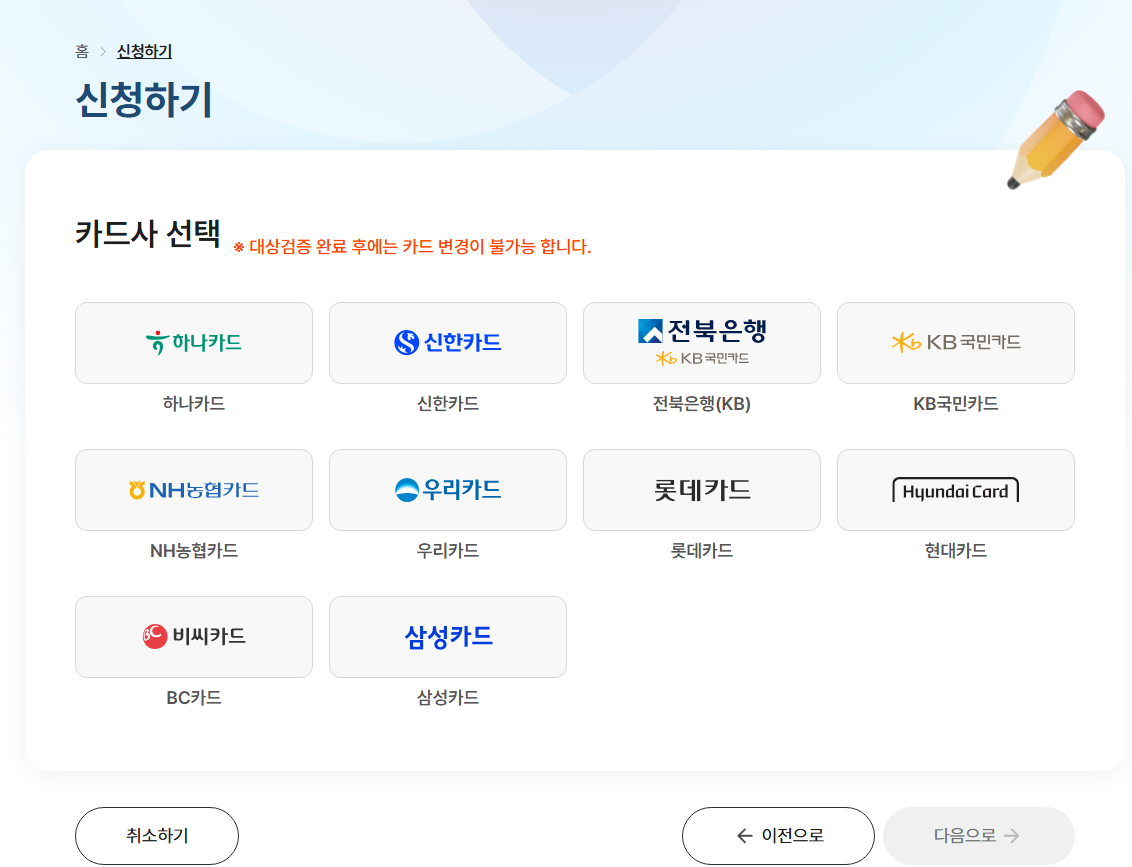Open the 홈 breadcrumb link
1132x867 pixels.
click(82, 51)
